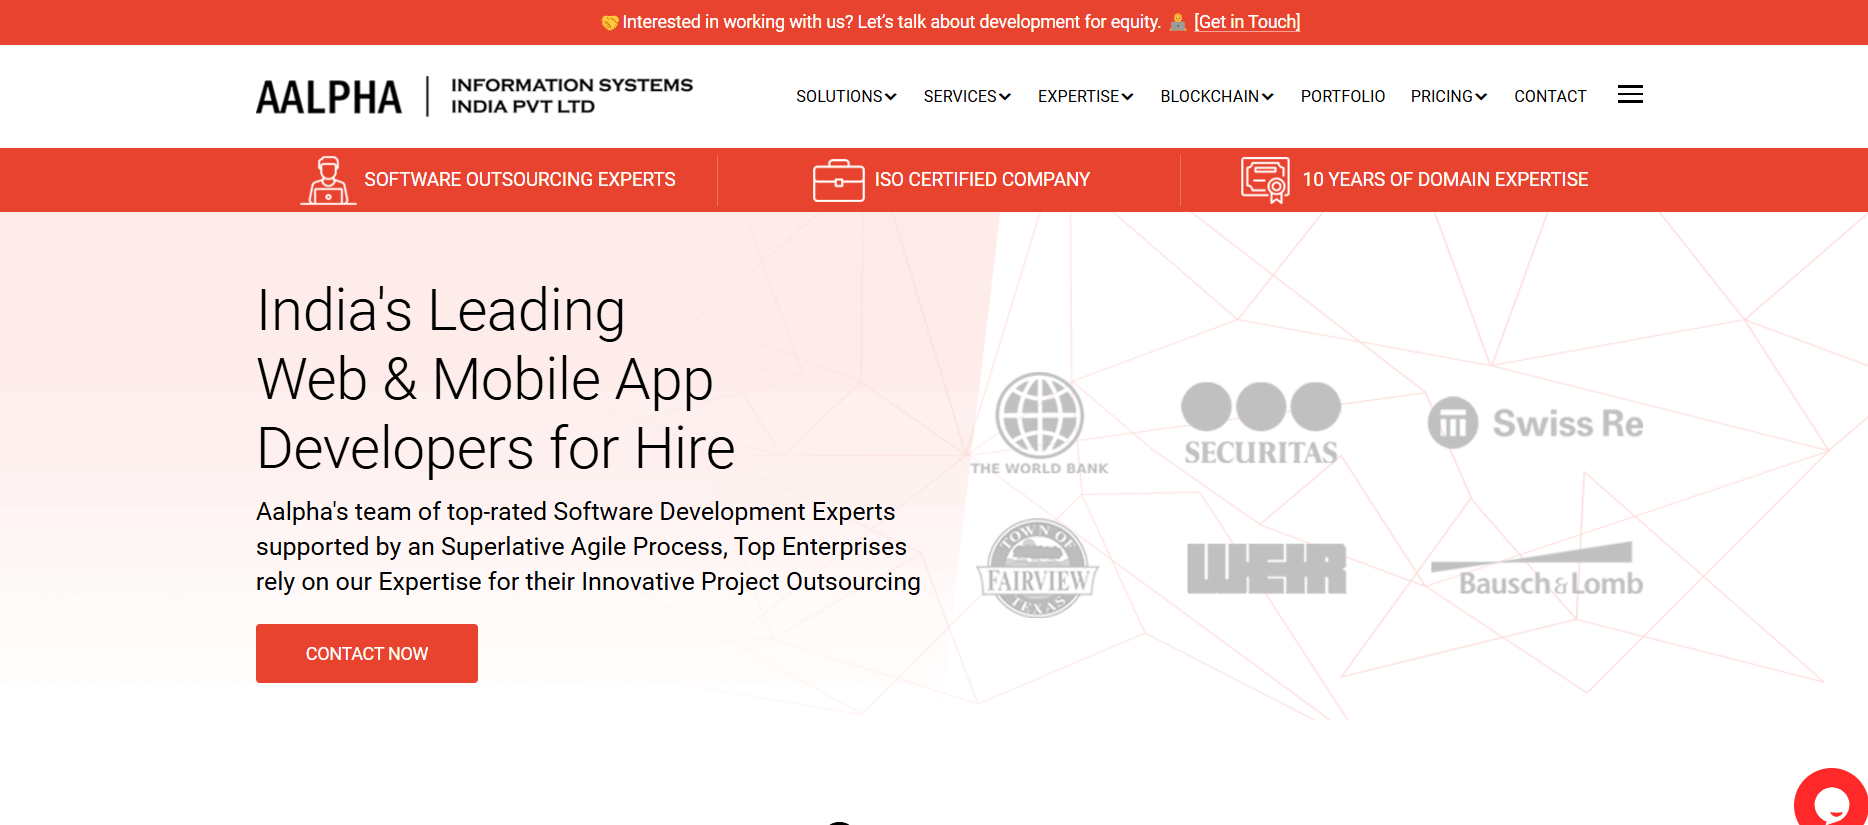Click the Town of Fairview logo
The width and height of the screenshot is (1868, 825).
[x=1037, y=568]
